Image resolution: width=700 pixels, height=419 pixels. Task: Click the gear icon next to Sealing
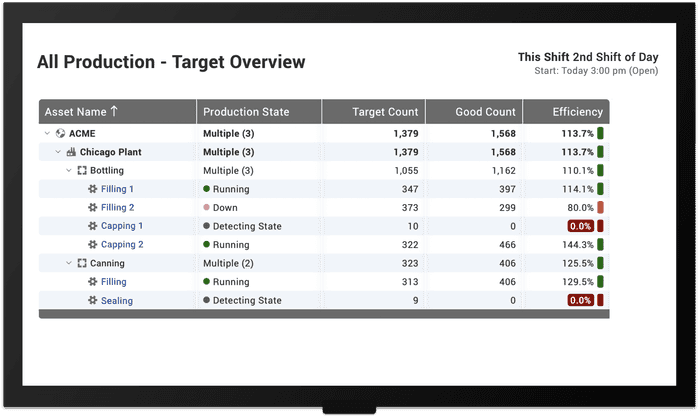92,300
